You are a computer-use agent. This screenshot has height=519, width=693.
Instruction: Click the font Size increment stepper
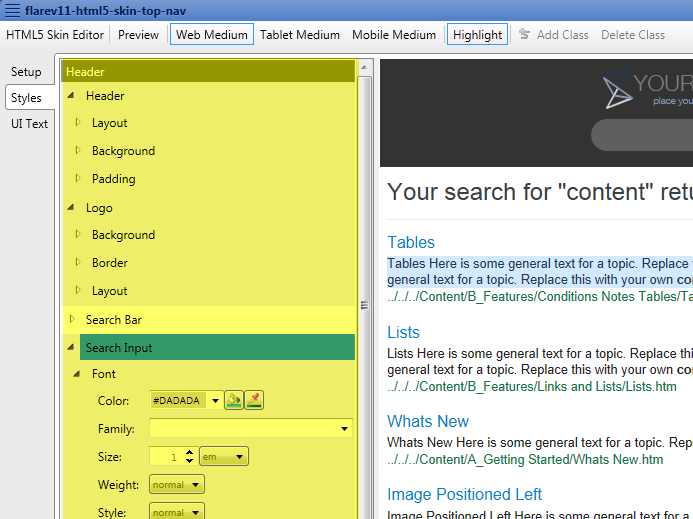[x=188, y=453]
